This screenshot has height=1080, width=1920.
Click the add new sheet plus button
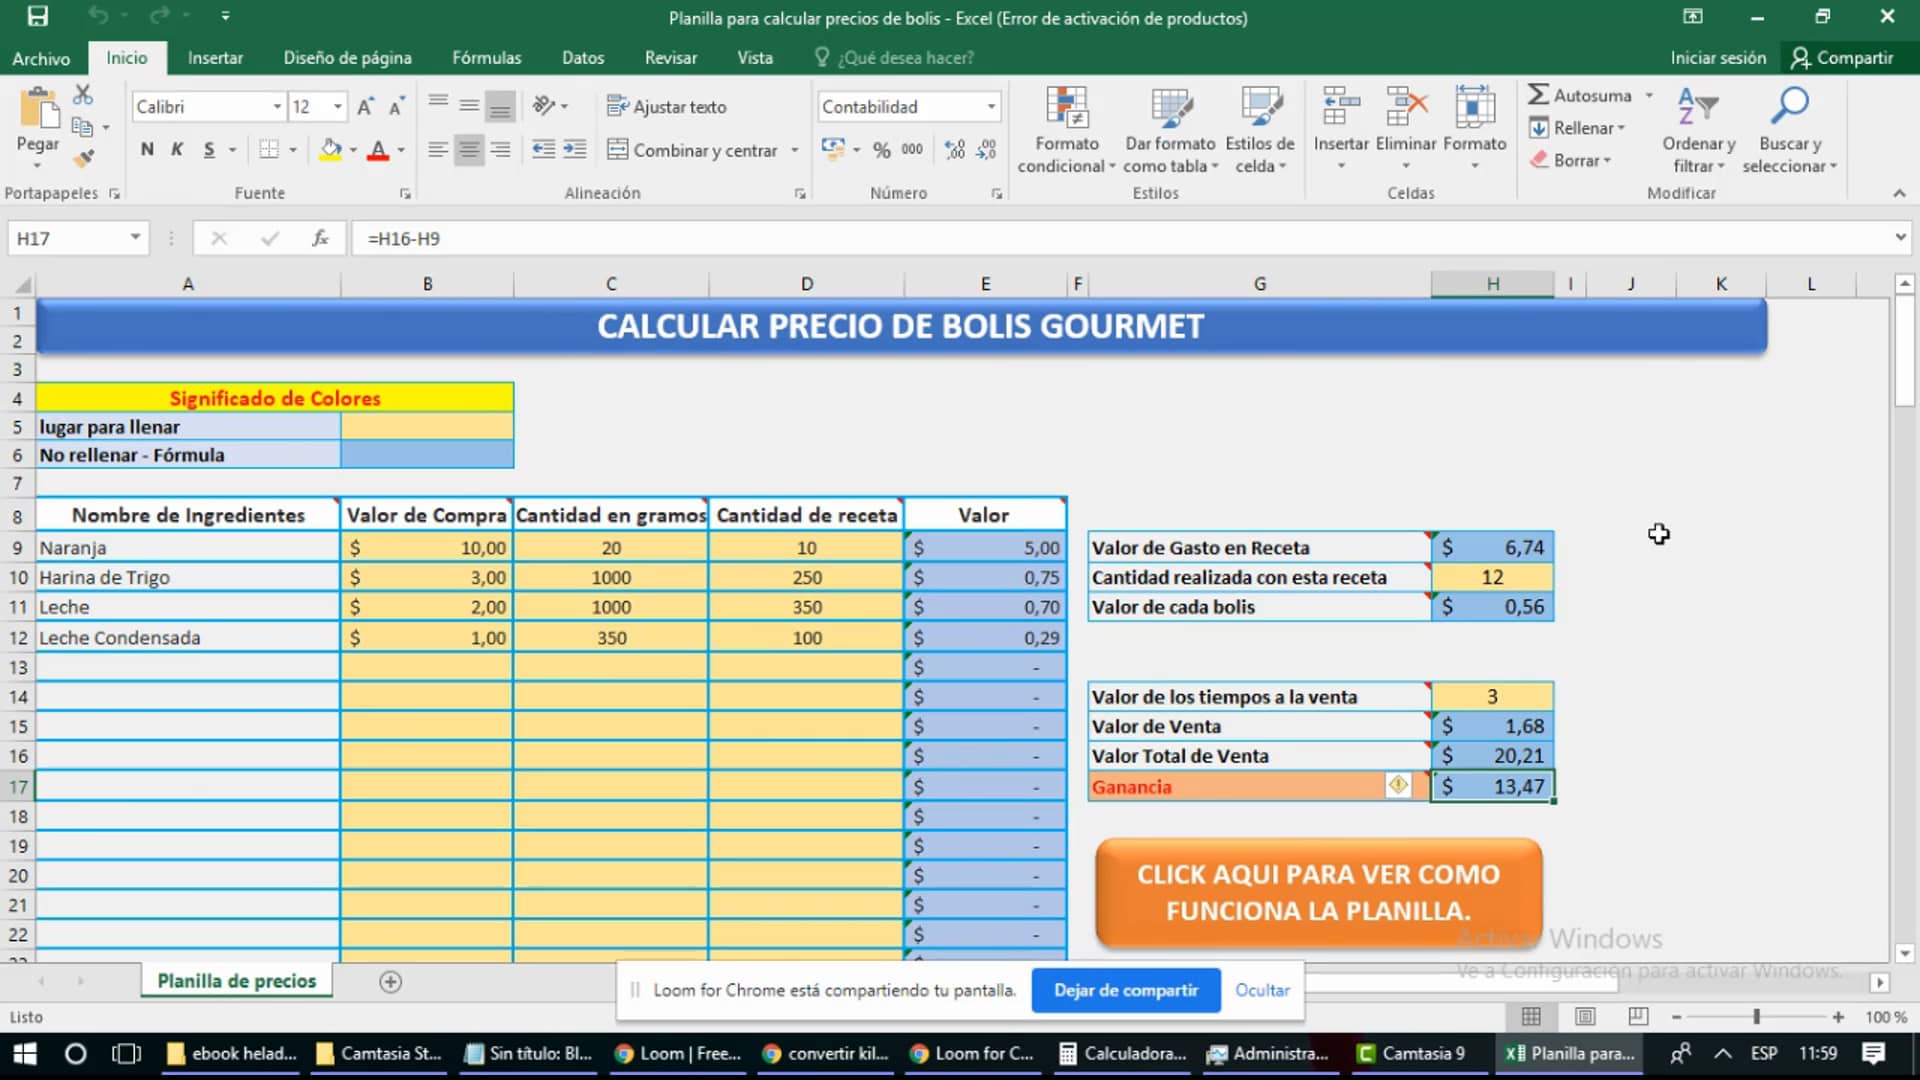(389, 982)
